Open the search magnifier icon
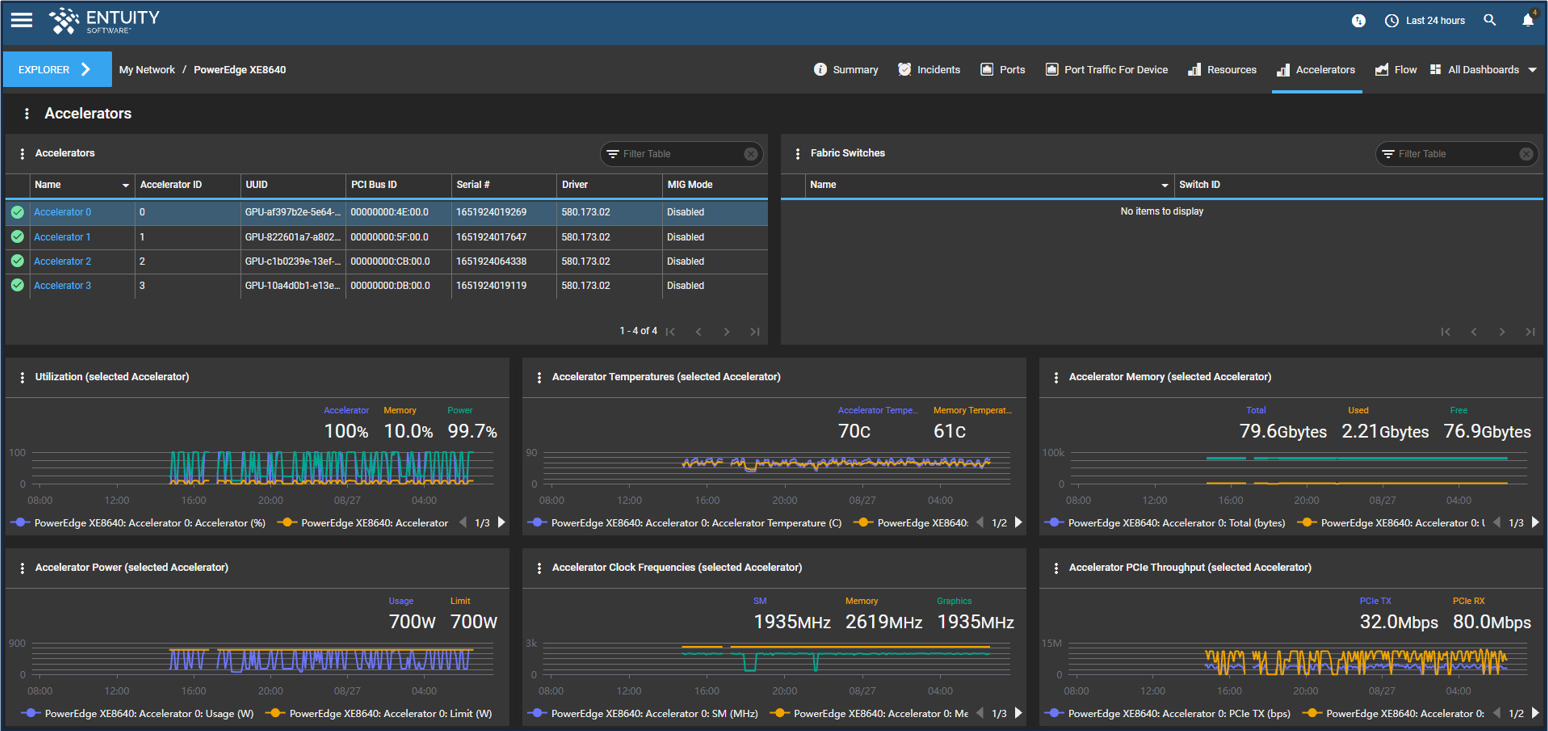1548x731 pixels. pos(1490,20)
